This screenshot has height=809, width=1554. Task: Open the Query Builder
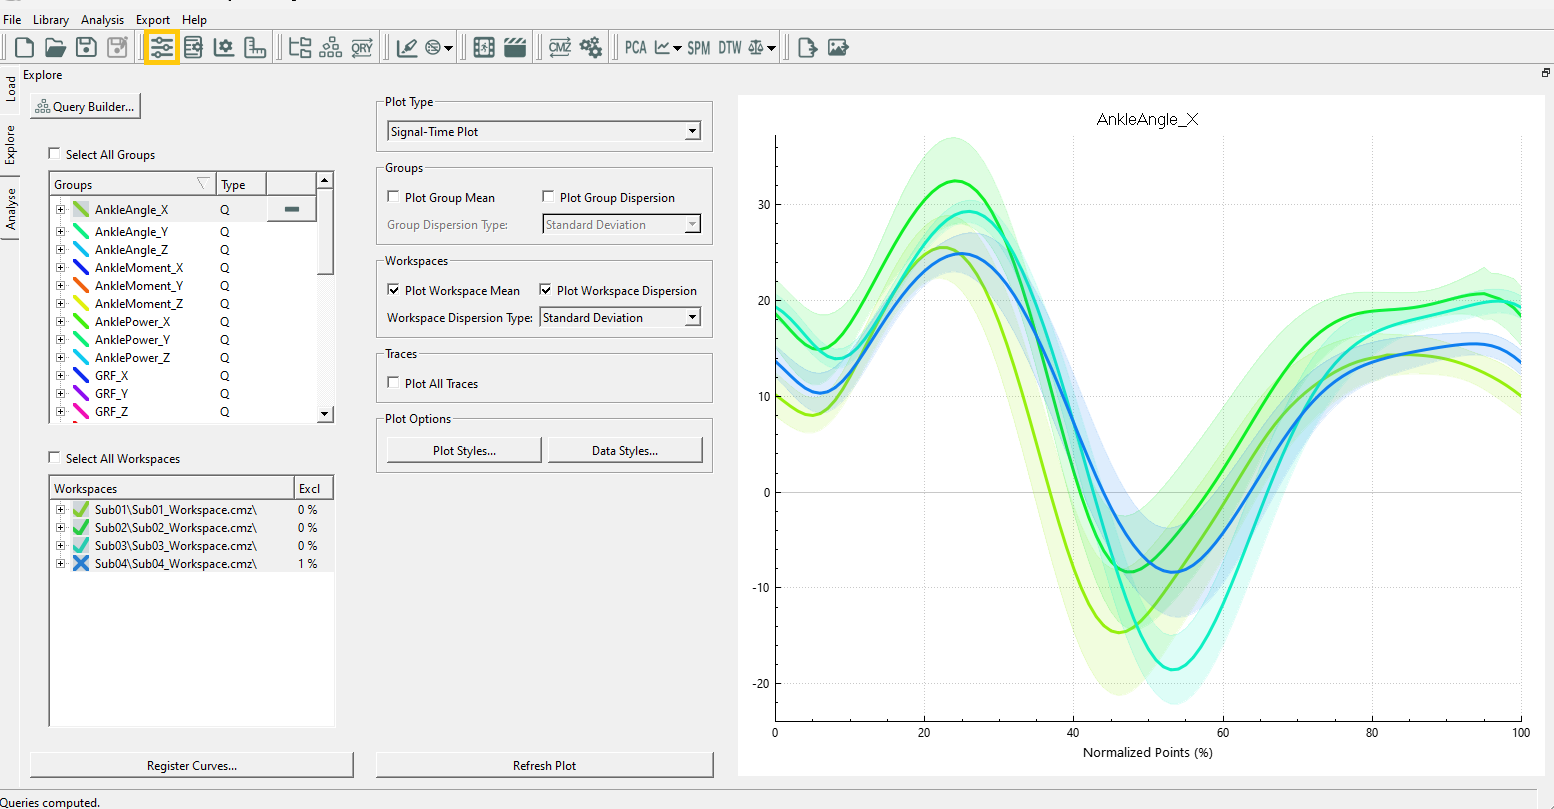click(85, 106)
